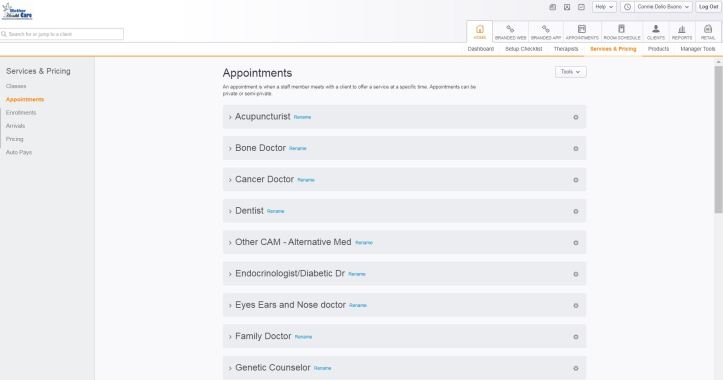Click the clock icon beside user name
723x380 pixels.
[627, 7]
